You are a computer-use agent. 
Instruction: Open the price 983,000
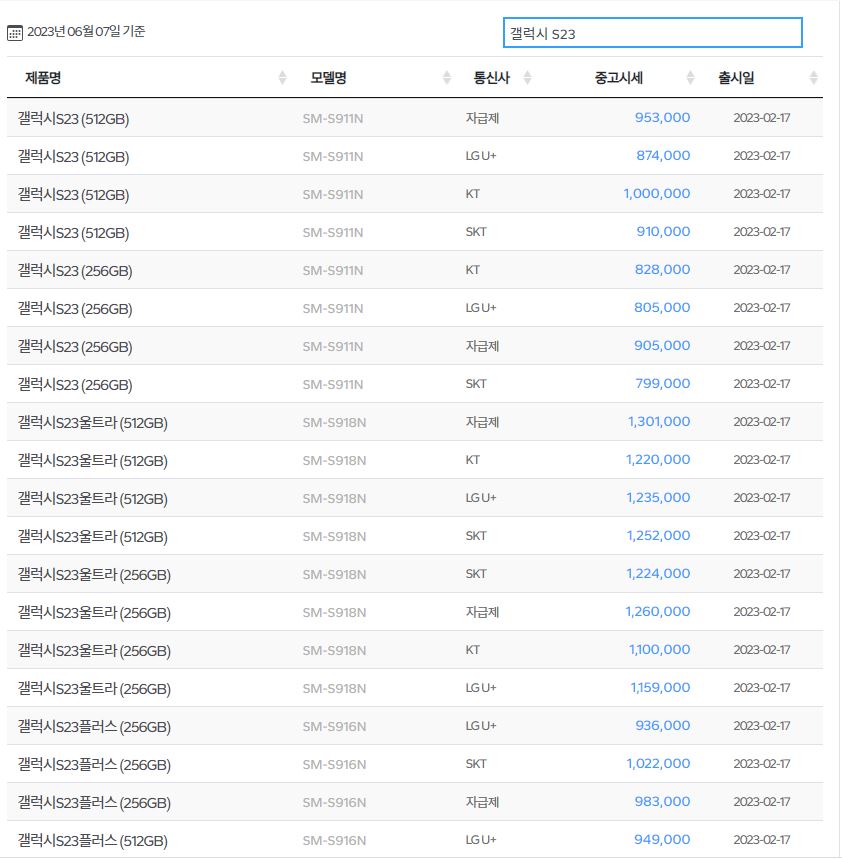coord(662,801)
